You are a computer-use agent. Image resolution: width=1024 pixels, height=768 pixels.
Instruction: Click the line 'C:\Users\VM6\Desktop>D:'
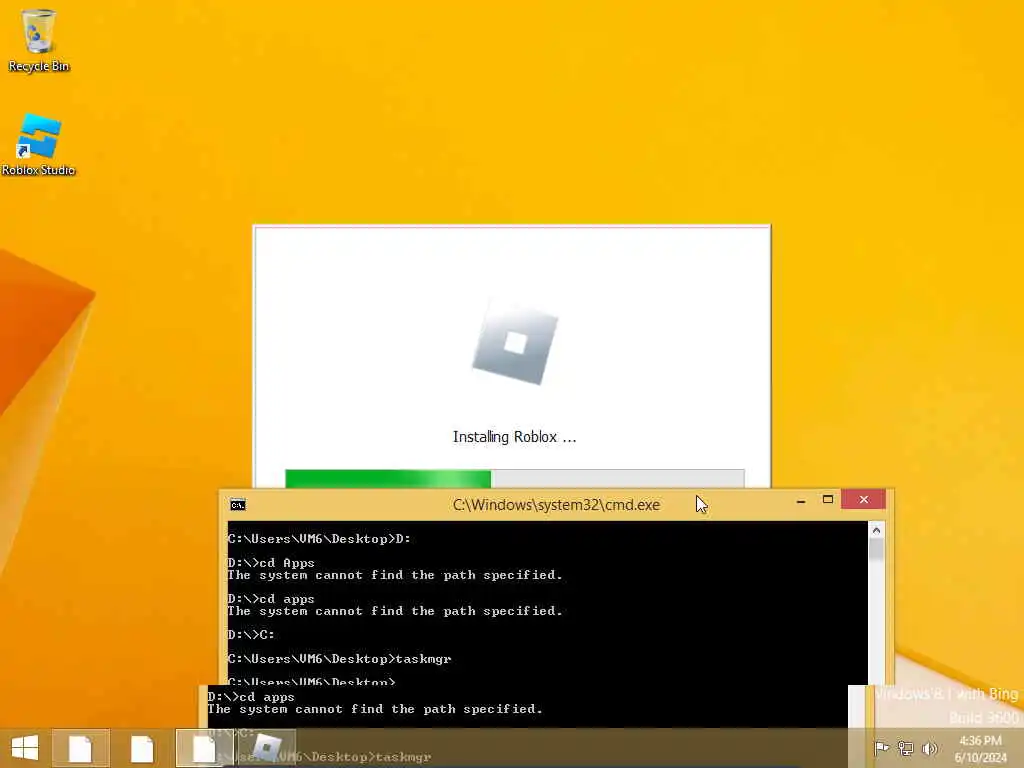(x=319, y=539)
